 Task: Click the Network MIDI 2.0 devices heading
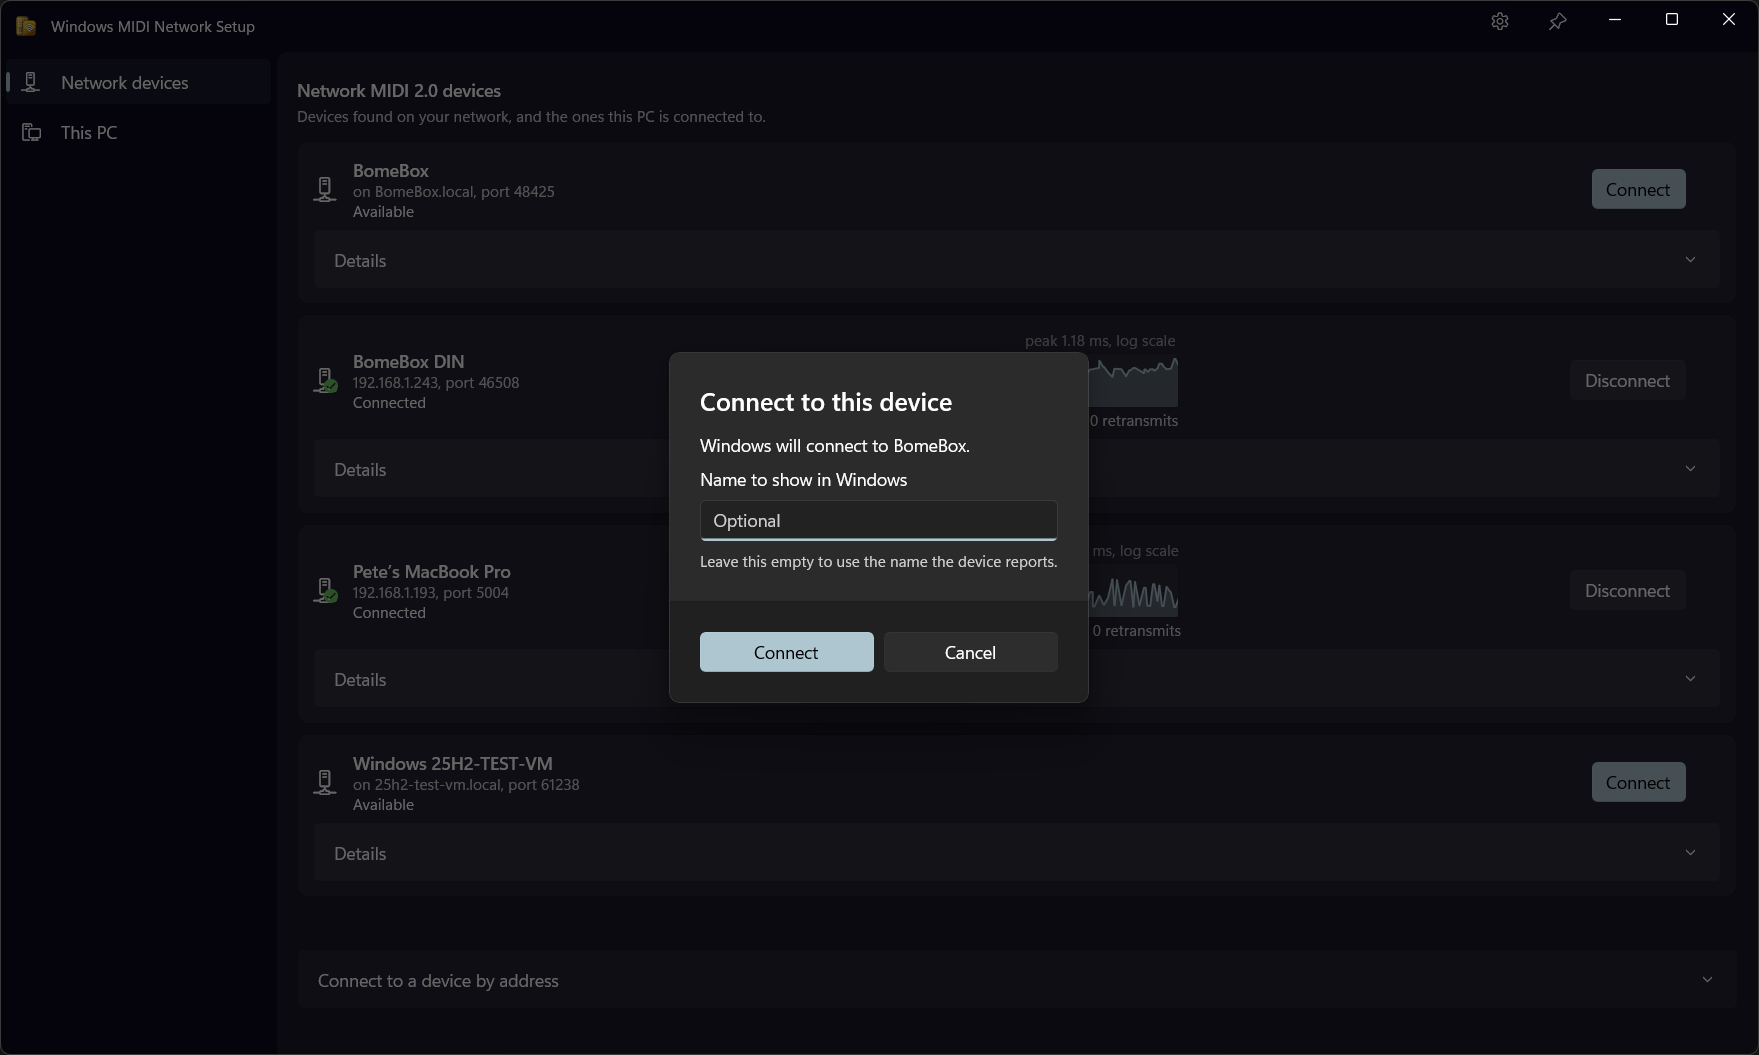[399, 90]
